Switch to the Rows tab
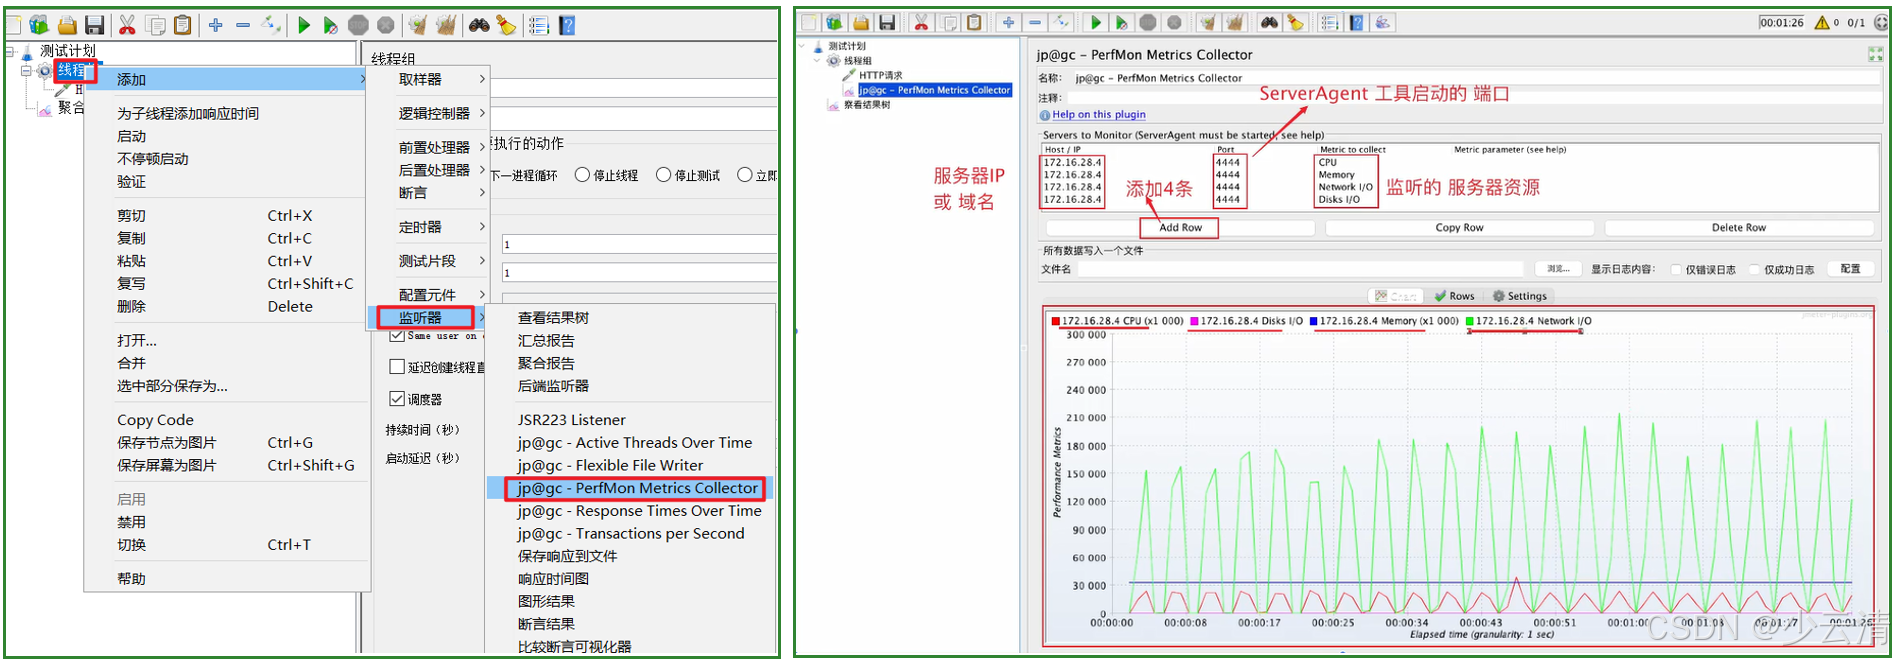 click(x=1454, y=296)
